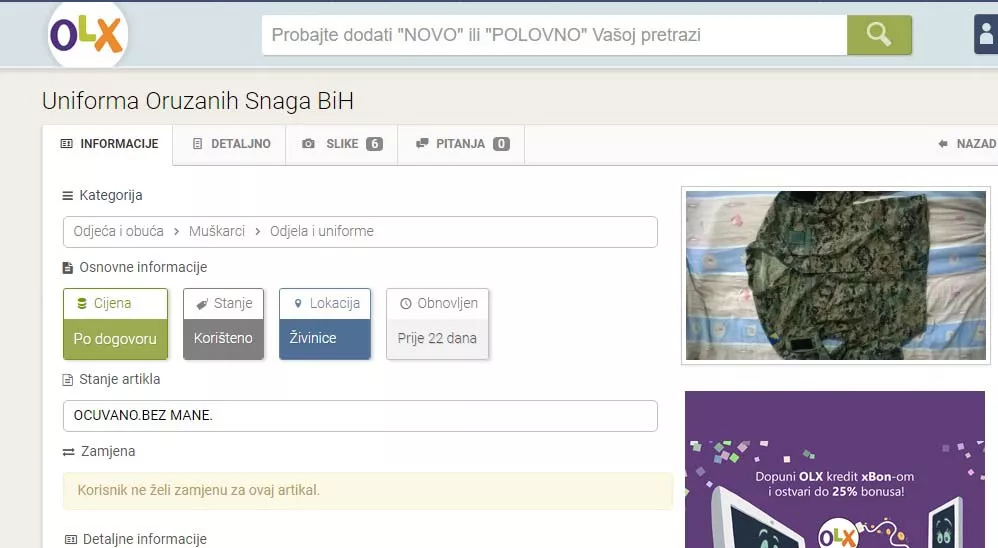Click the camera icon on Slike tab
The width and height of the screenshot is (998, 548).
coord(309,144)
